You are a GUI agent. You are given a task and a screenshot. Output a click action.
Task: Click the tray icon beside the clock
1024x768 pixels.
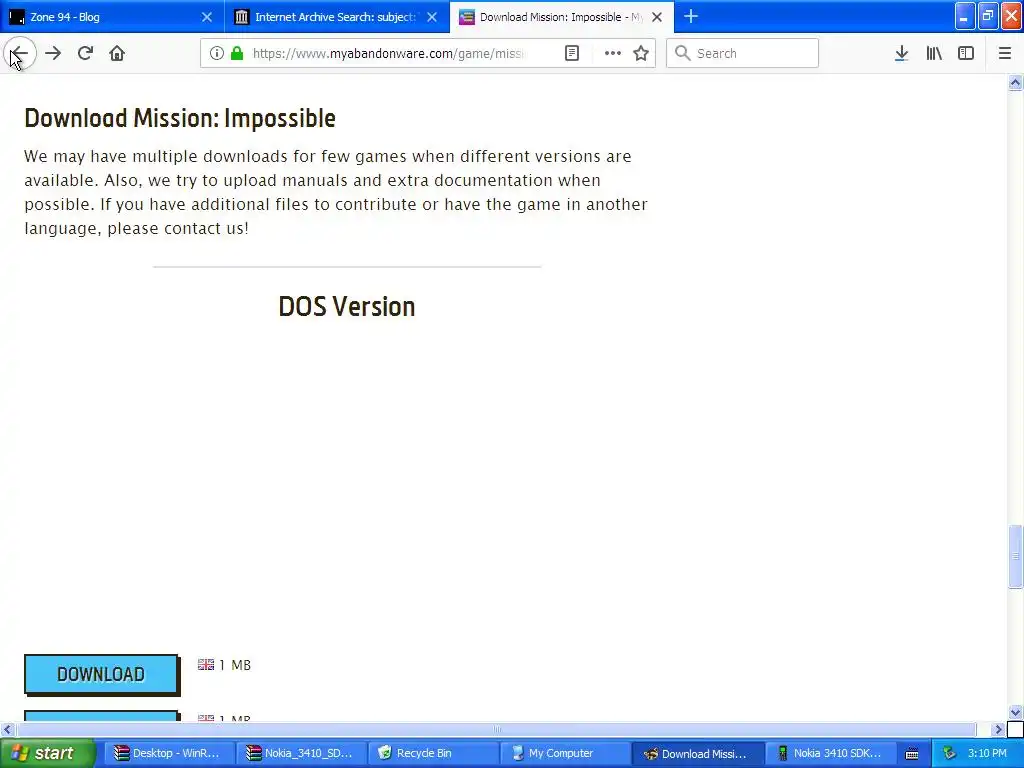(x=949, y=753)
